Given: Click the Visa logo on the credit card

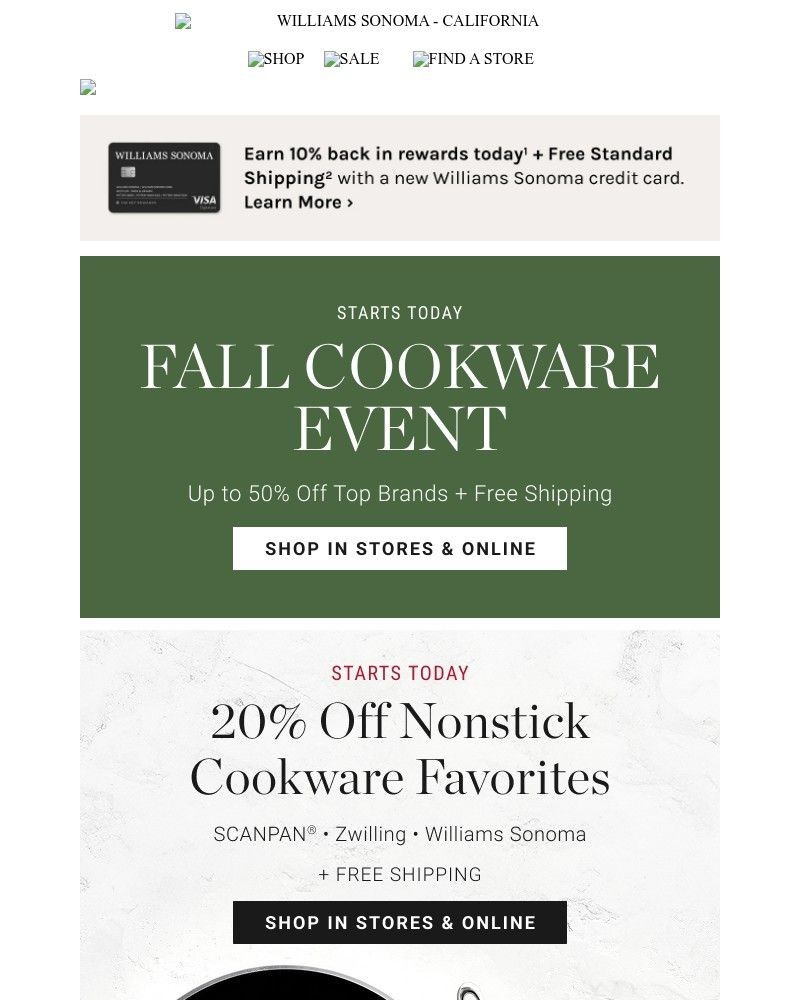Looking at the screenshot, I should coord(204,200).
